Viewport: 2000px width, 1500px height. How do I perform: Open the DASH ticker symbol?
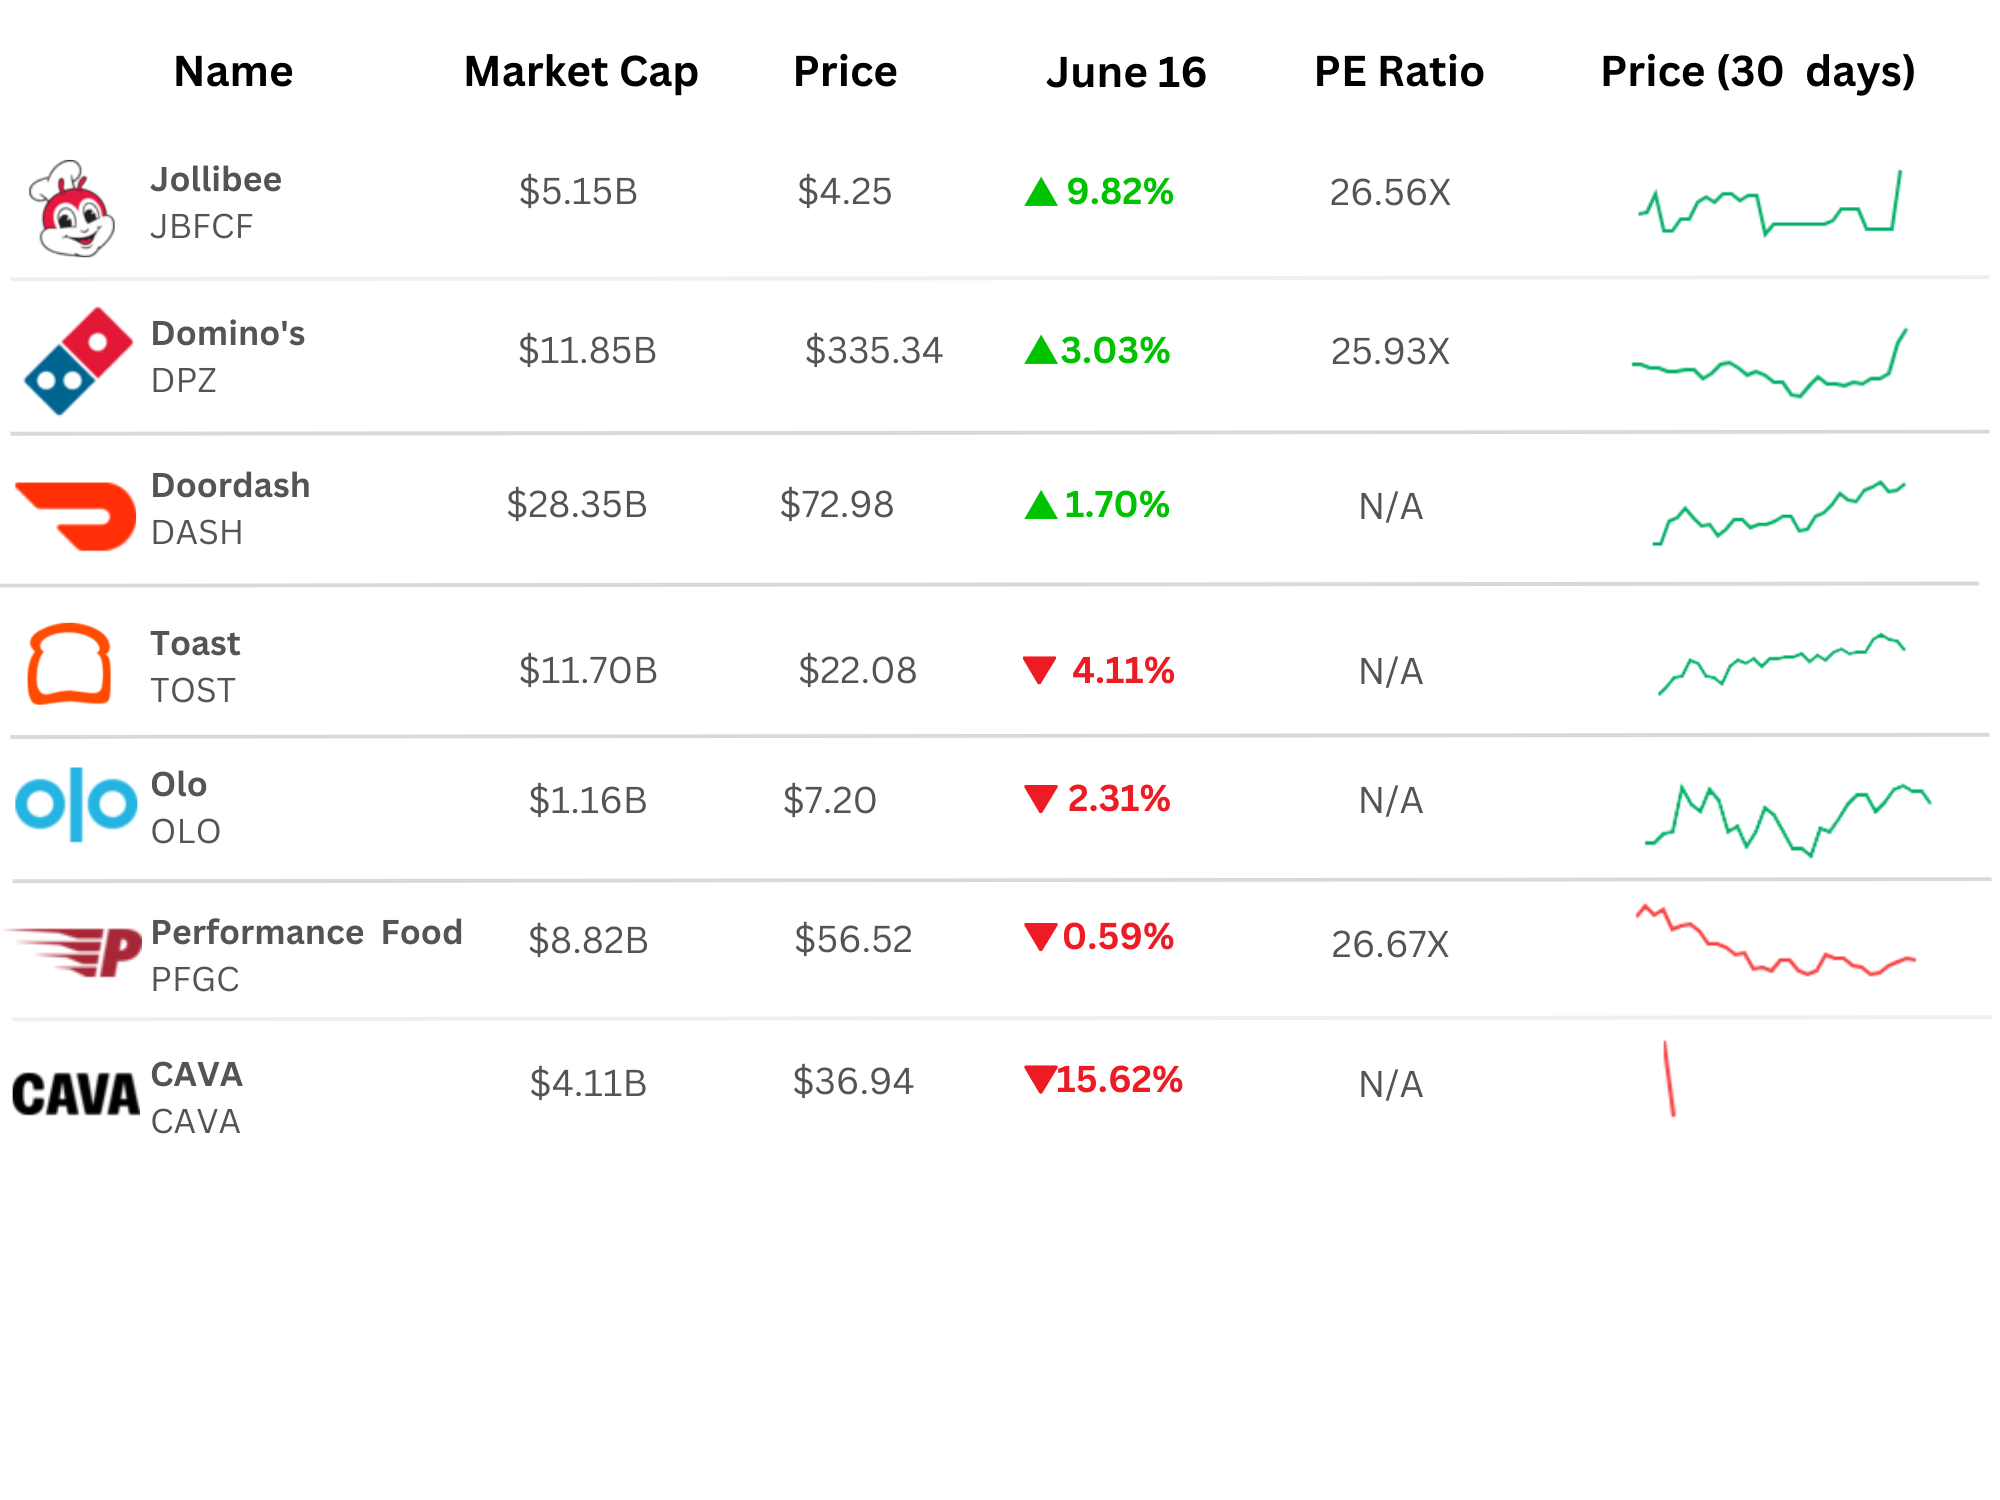point(197,533)
